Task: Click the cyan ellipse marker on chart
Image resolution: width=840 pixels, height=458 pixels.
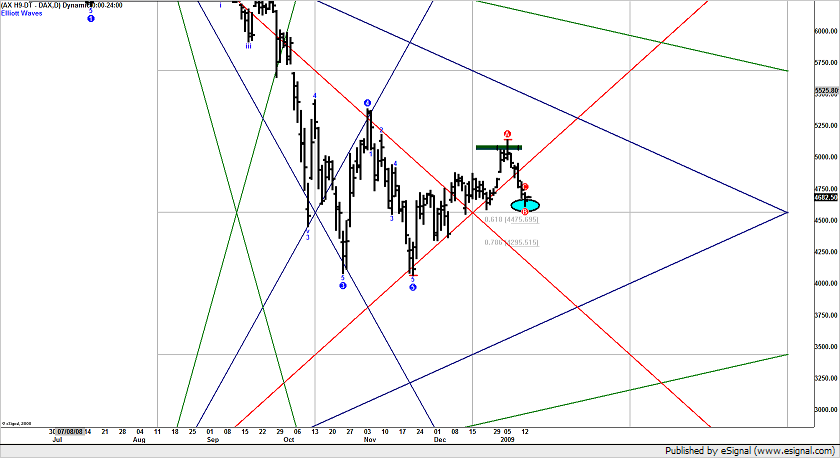Action: point(526,203)
